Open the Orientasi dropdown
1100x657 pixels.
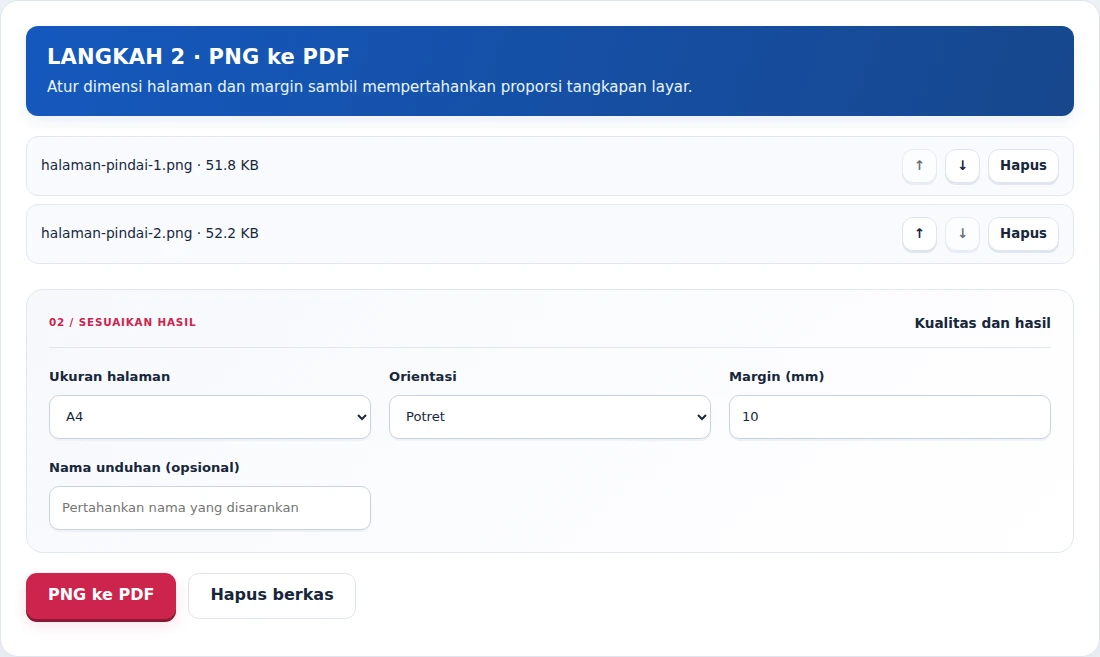click(549, 417)
